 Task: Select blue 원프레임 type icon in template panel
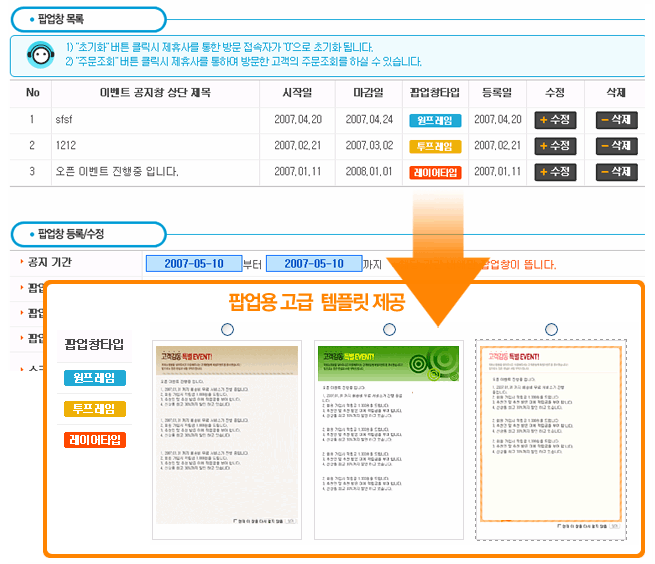click(94, 378)
